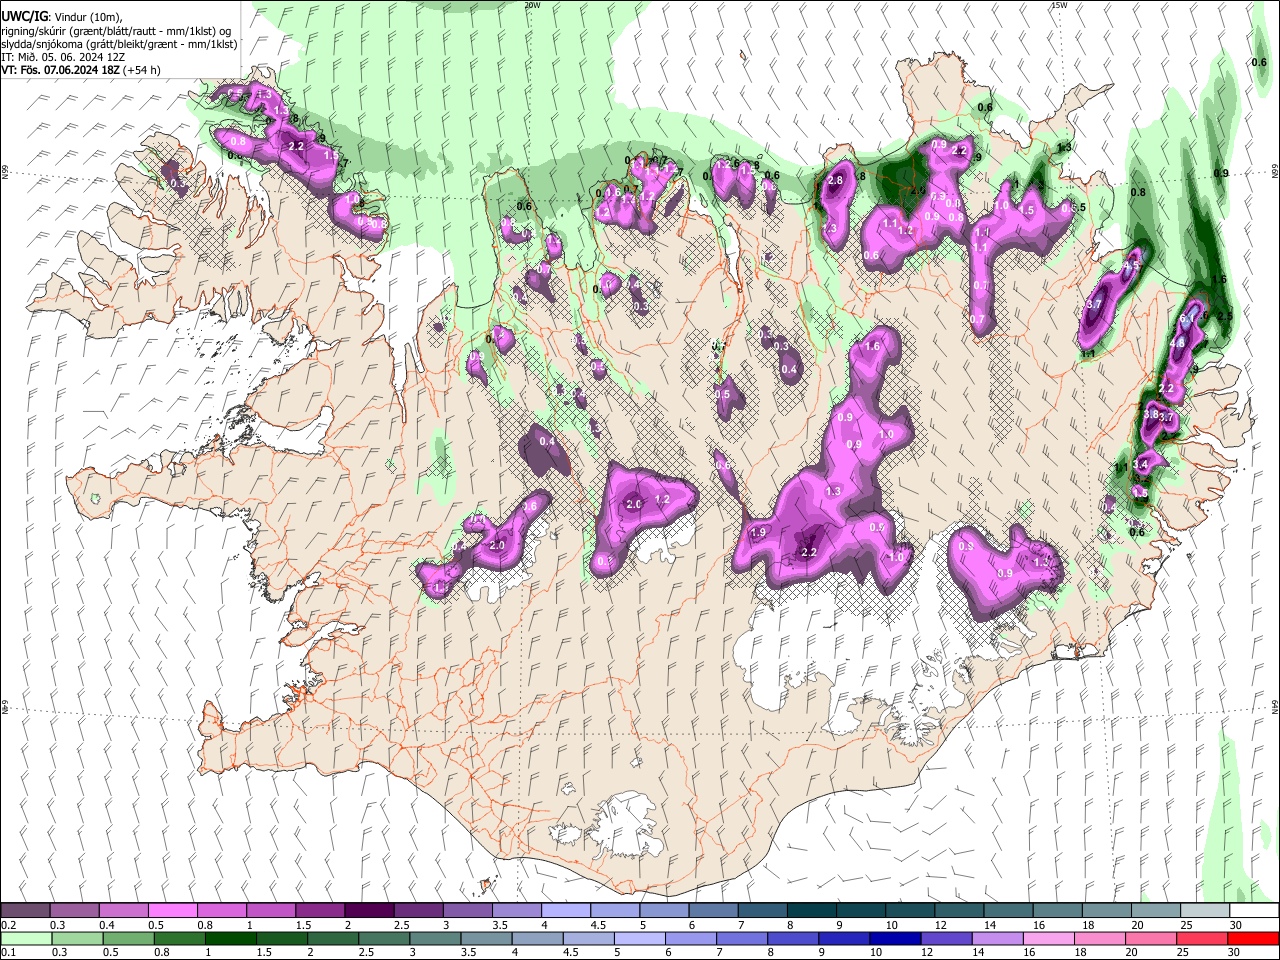Click the 'UWC/IG: Vindur (10m),' title line
The width and height of the screenshot is (1280, 960).
tap(62, 16)
